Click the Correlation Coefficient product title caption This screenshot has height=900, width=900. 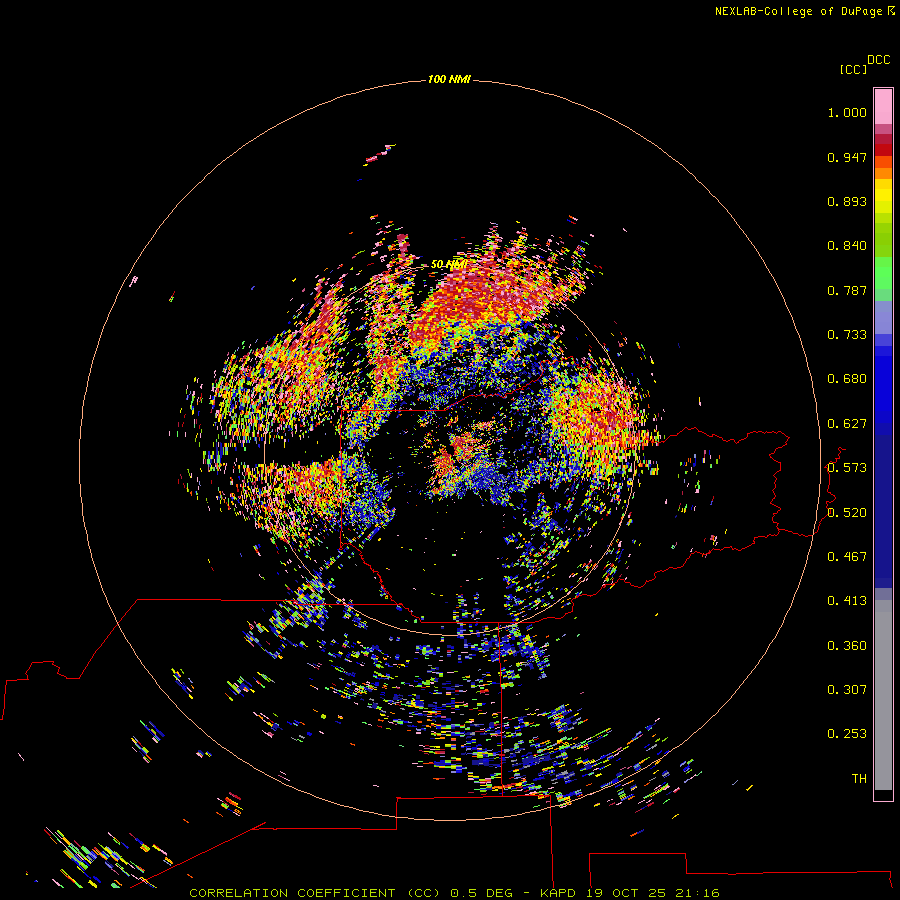(454, 893)
